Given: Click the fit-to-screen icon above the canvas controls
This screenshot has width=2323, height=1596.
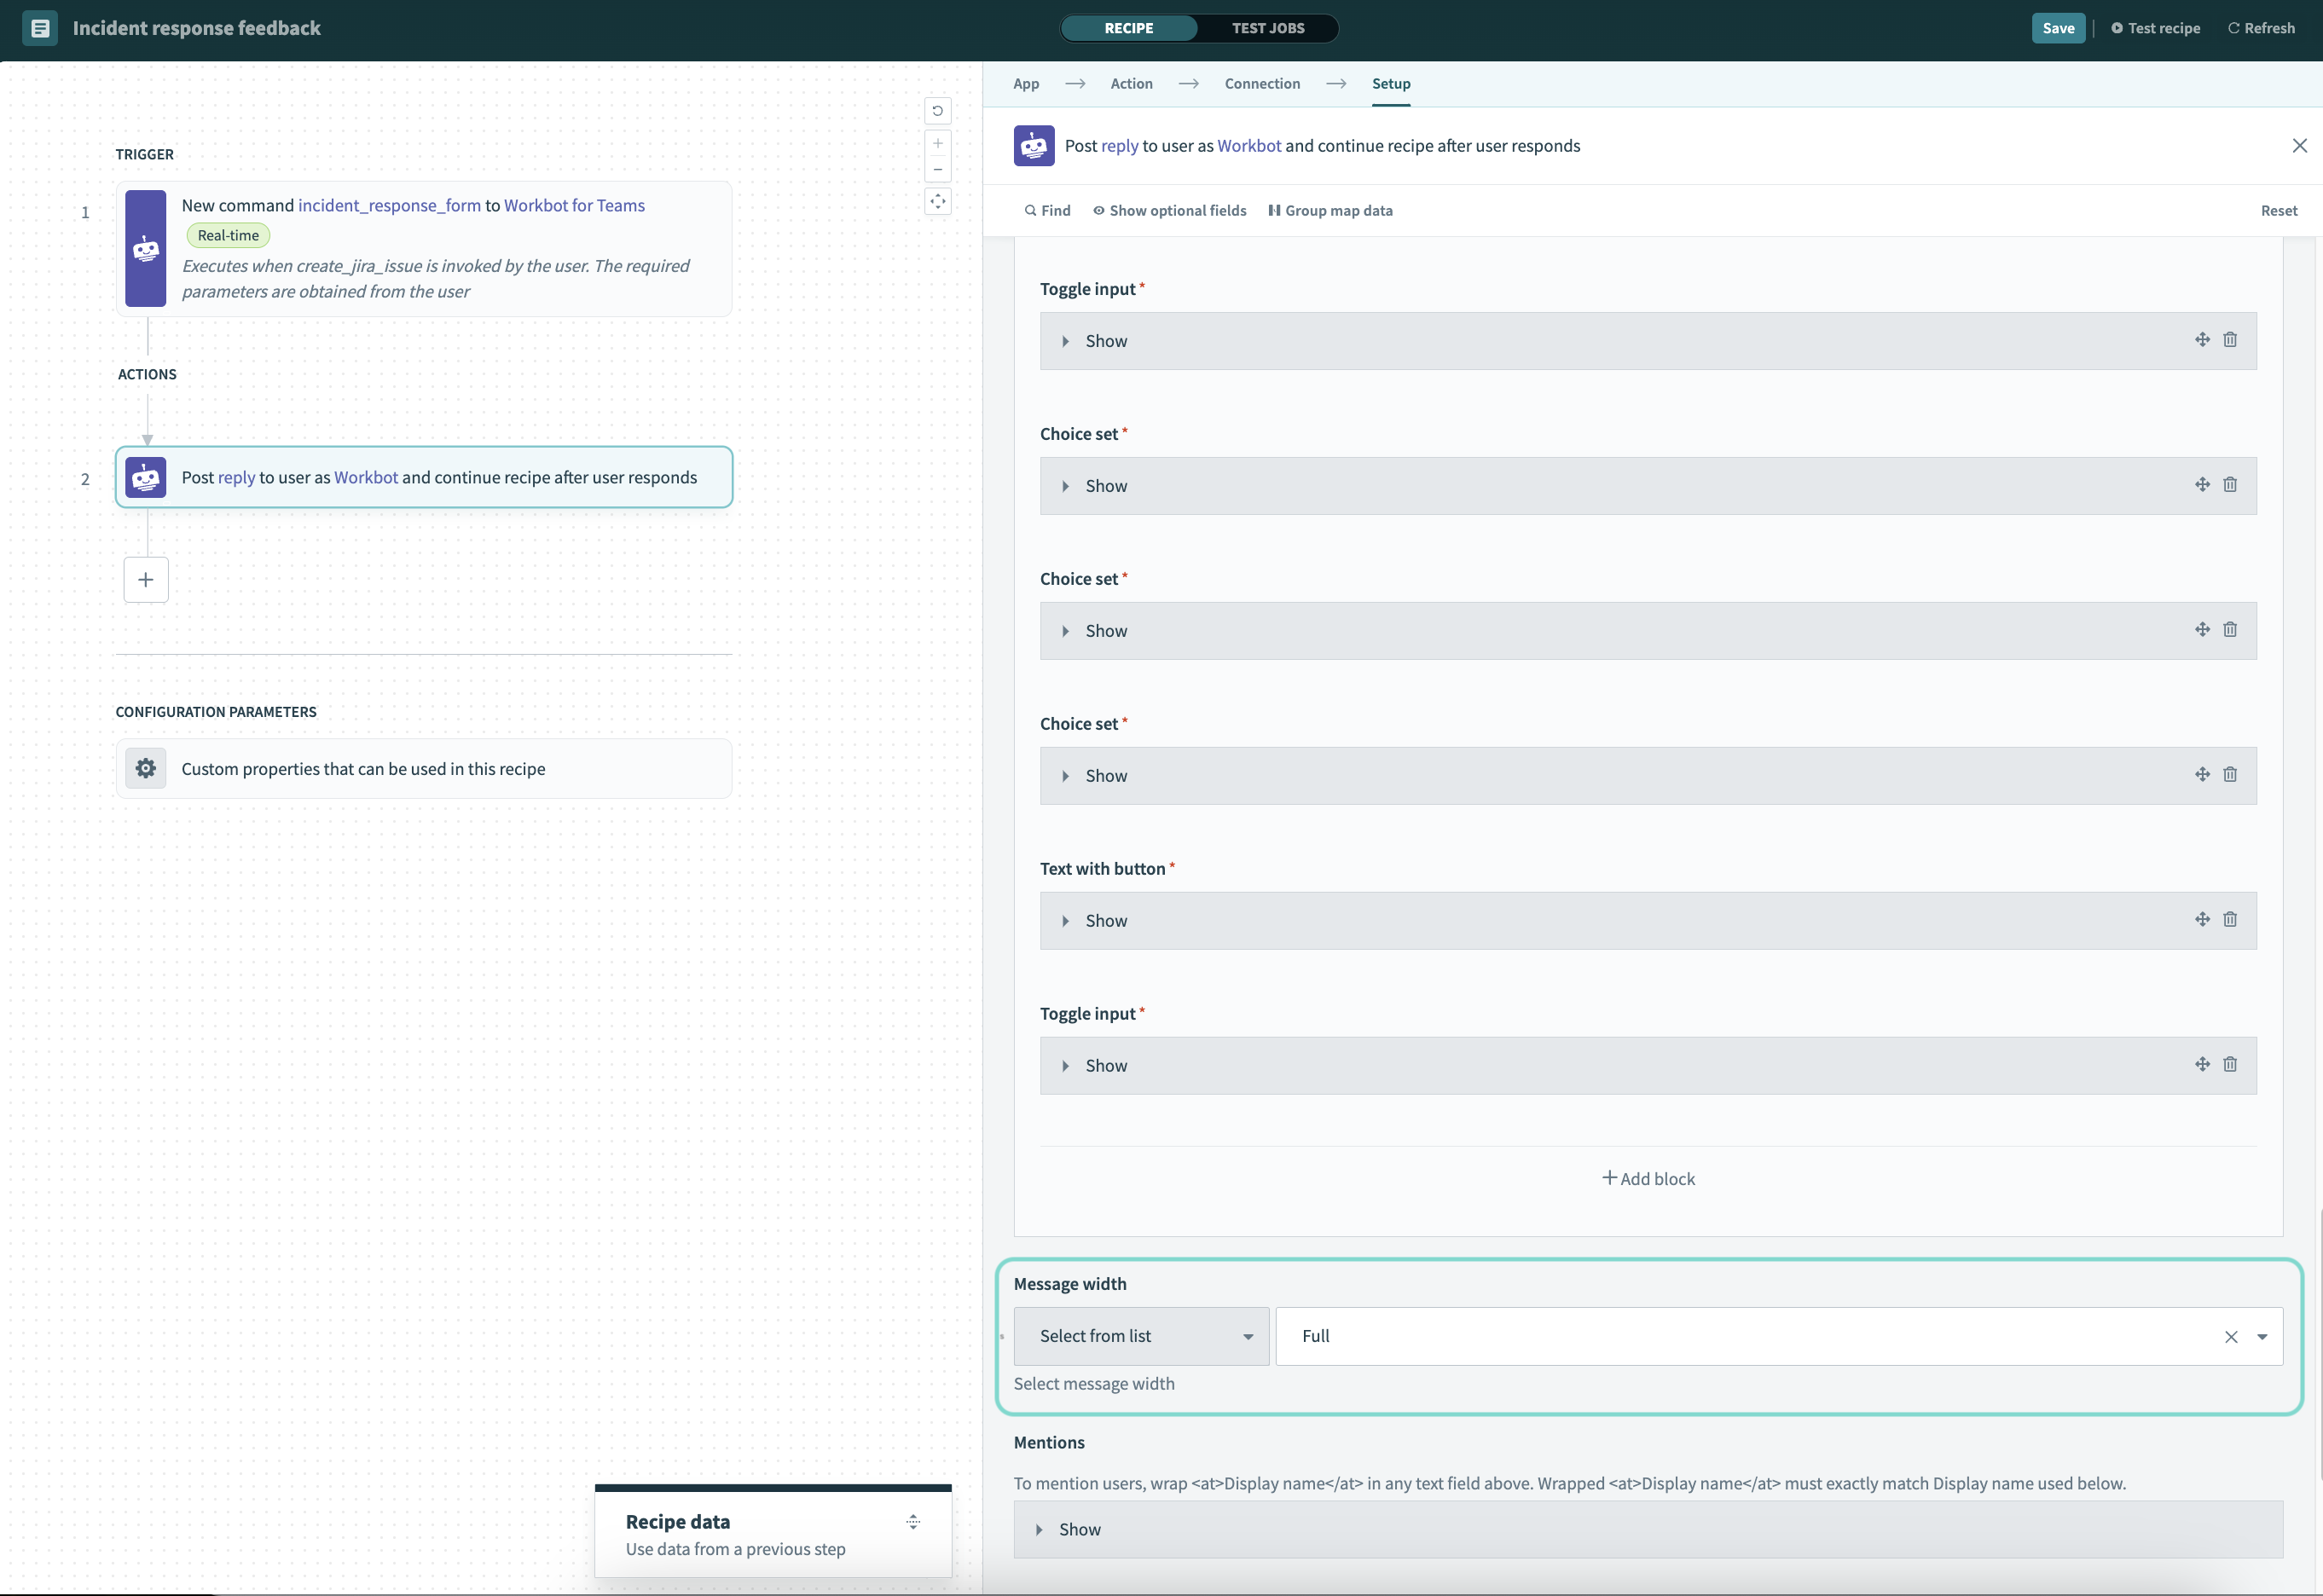Looking at the screenshot, I should (937, 201).
